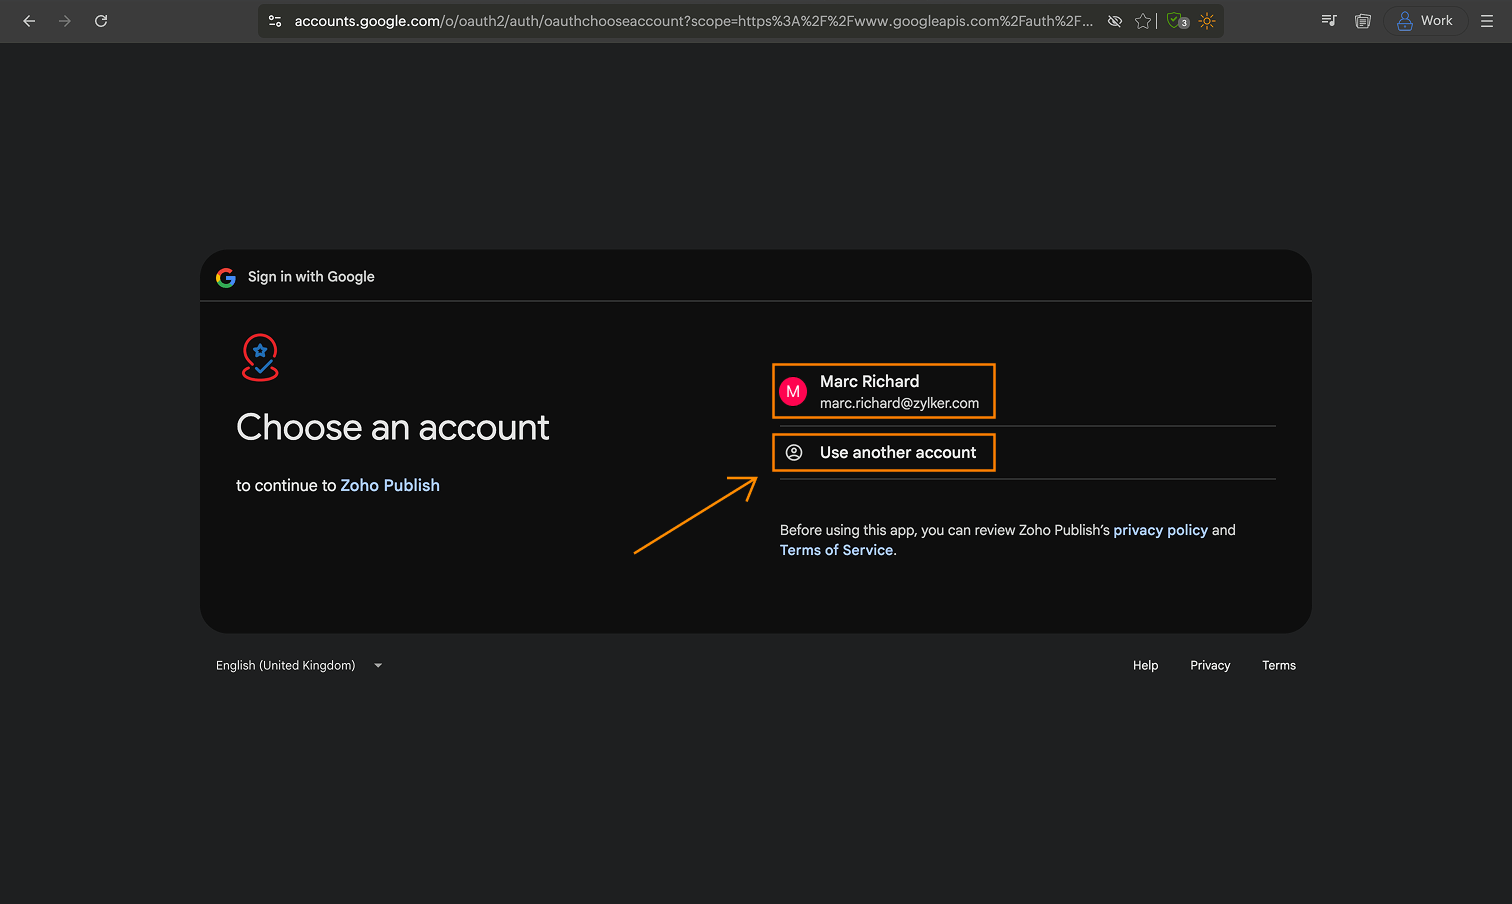
Task: Open the shield extension with badge 3
Action: point(1177,21)
